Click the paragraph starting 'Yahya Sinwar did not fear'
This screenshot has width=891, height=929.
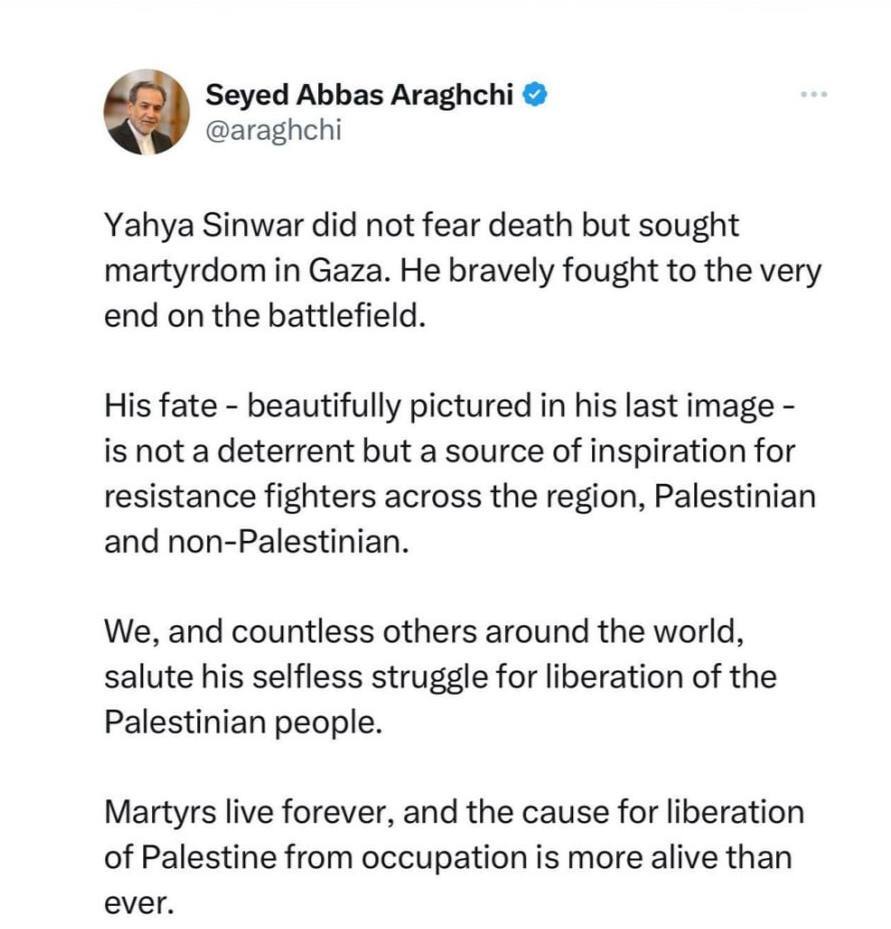463,271
